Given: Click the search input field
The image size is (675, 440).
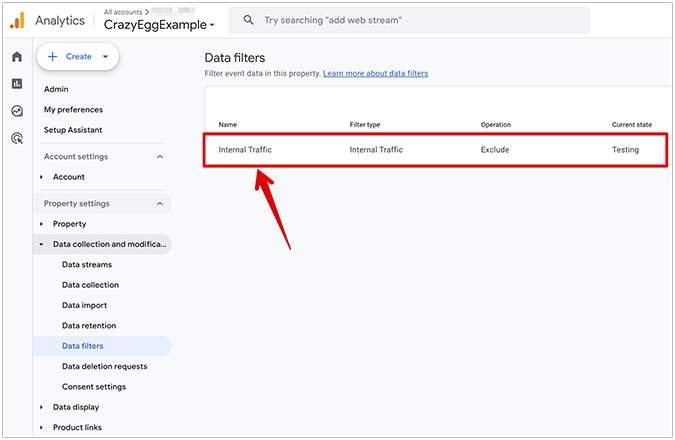Looking at the screenshot, I should [x=420, y=20].
